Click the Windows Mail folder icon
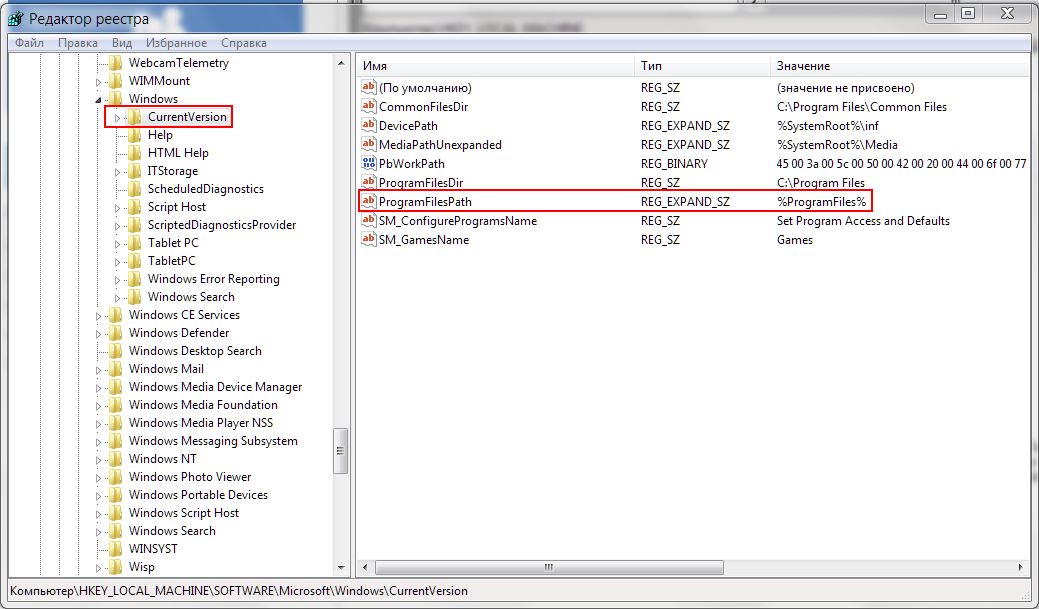The width and height of the screenshot is (1039, 609). pos(115,368)
